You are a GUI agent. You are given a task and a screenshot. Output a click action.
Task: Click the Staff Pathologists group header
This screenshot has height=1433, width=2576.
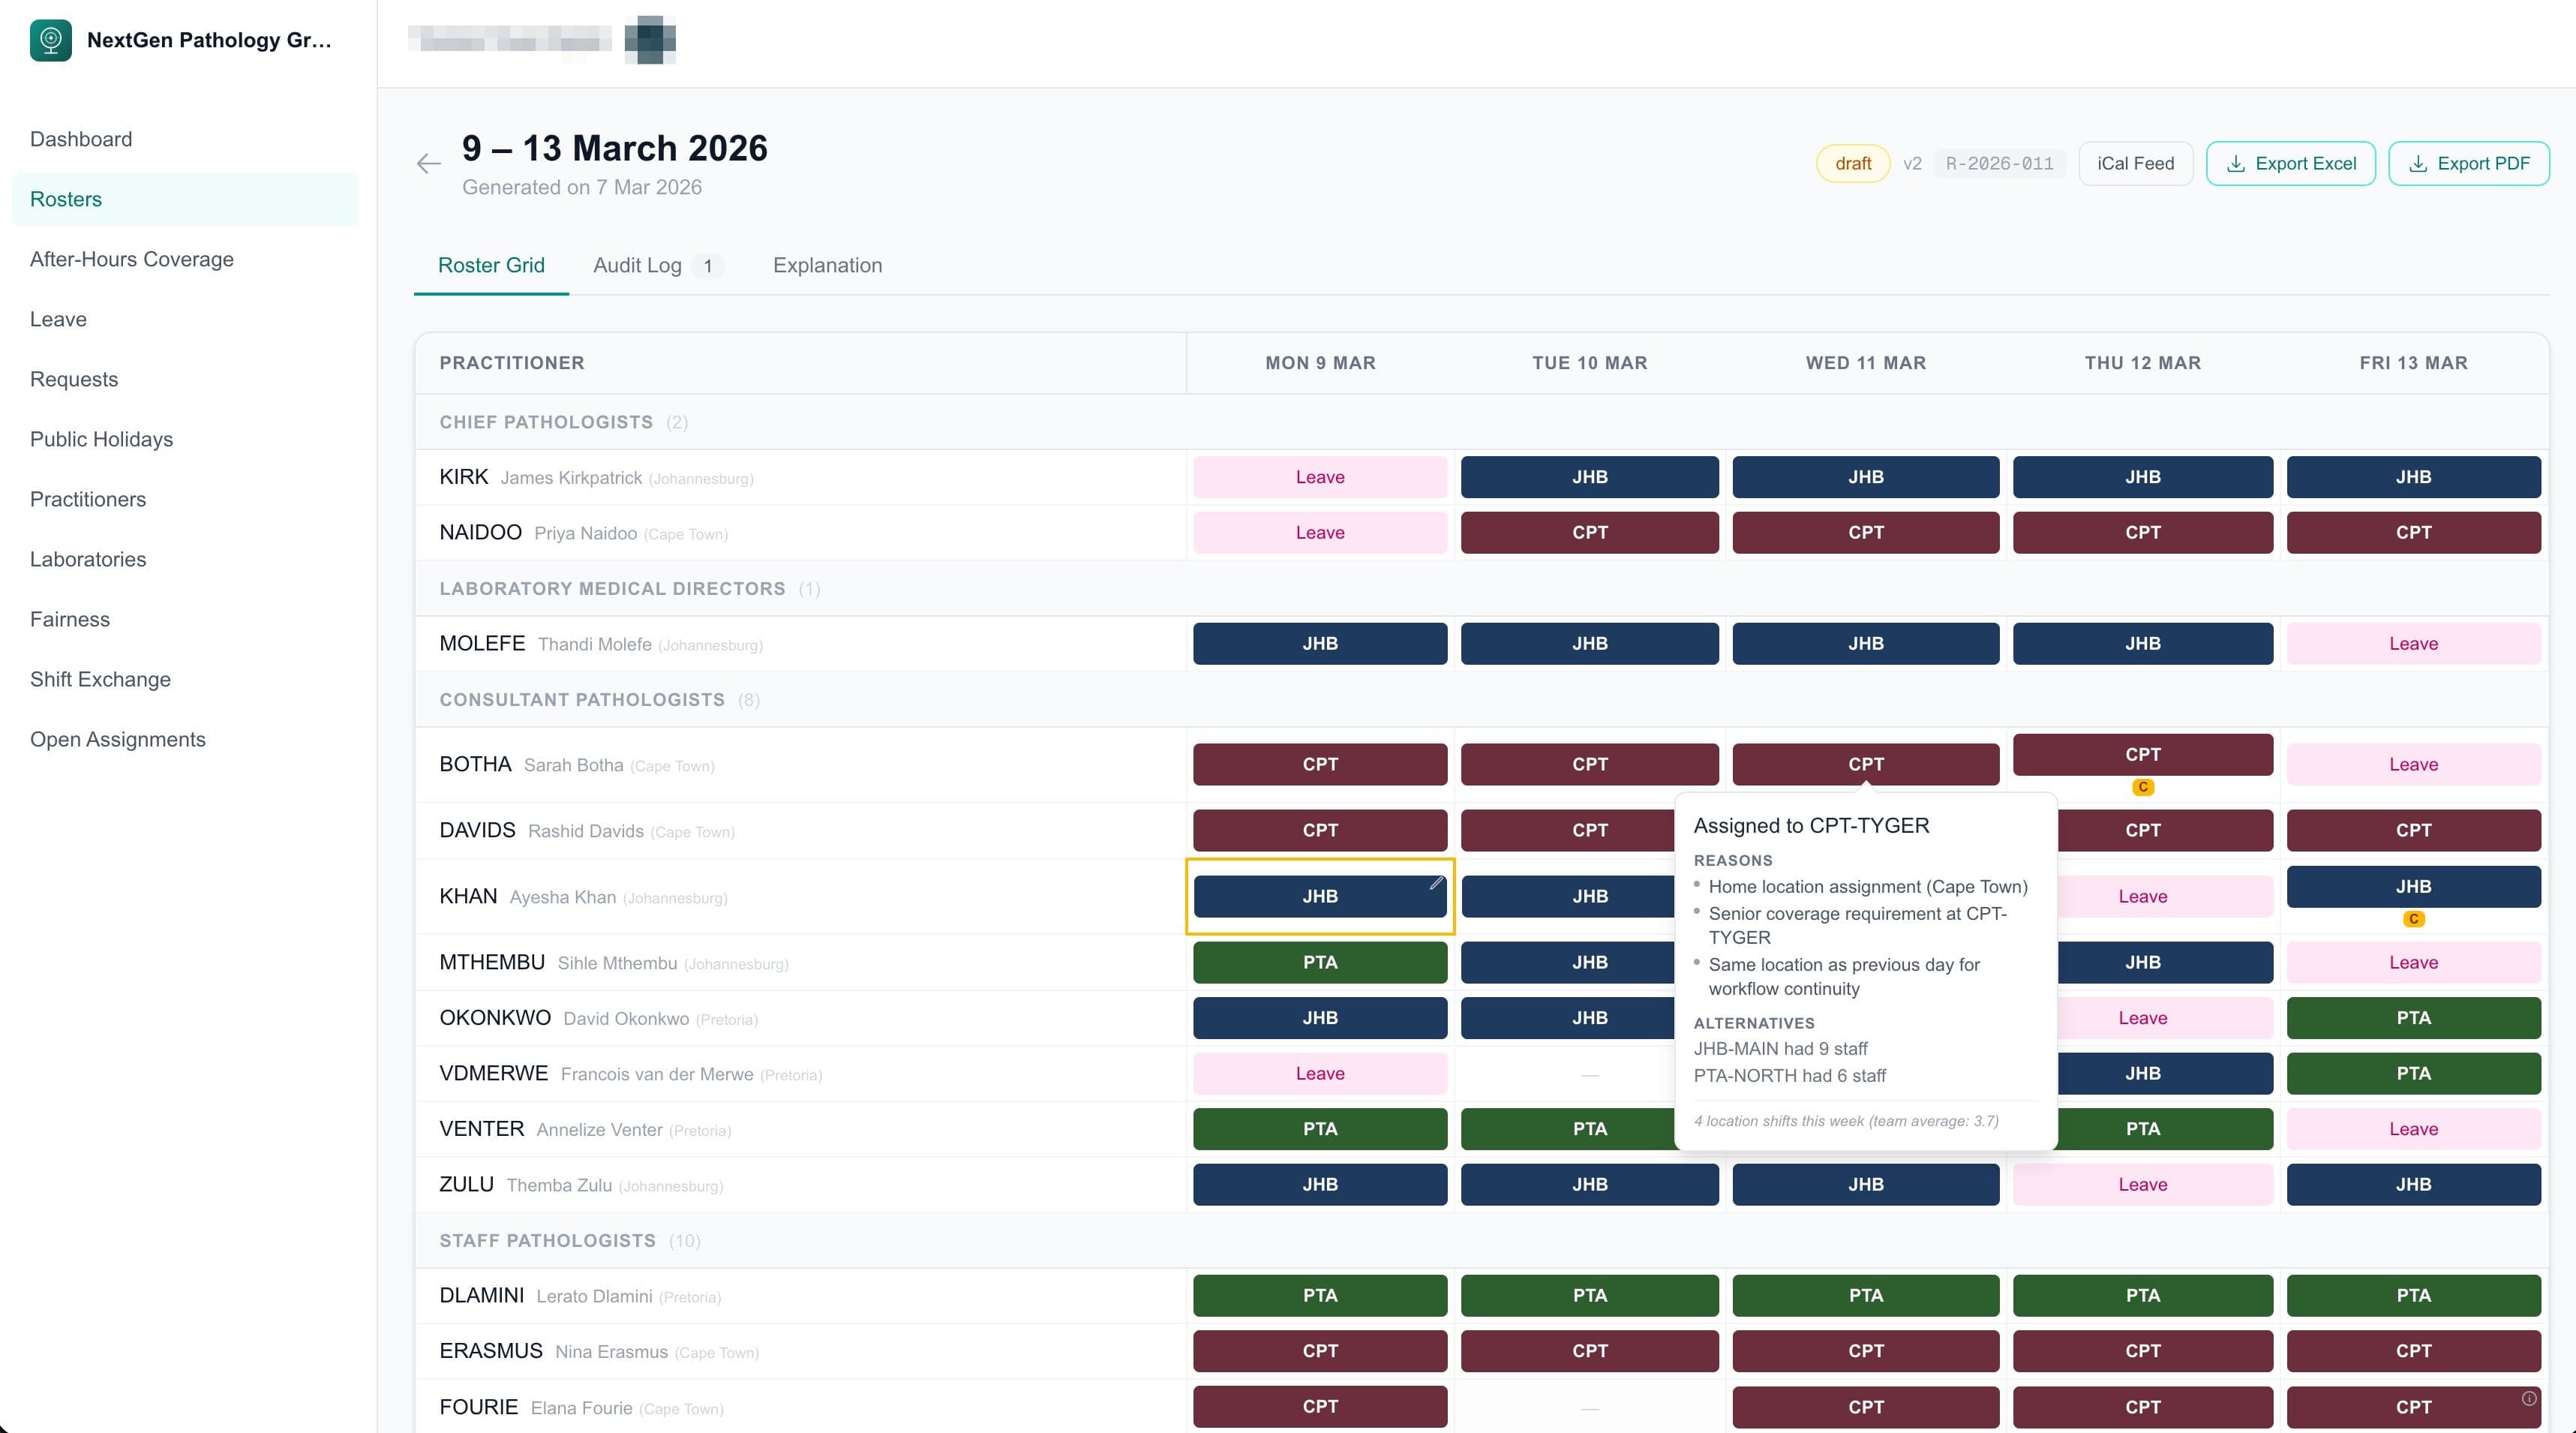pos(547,1241)
